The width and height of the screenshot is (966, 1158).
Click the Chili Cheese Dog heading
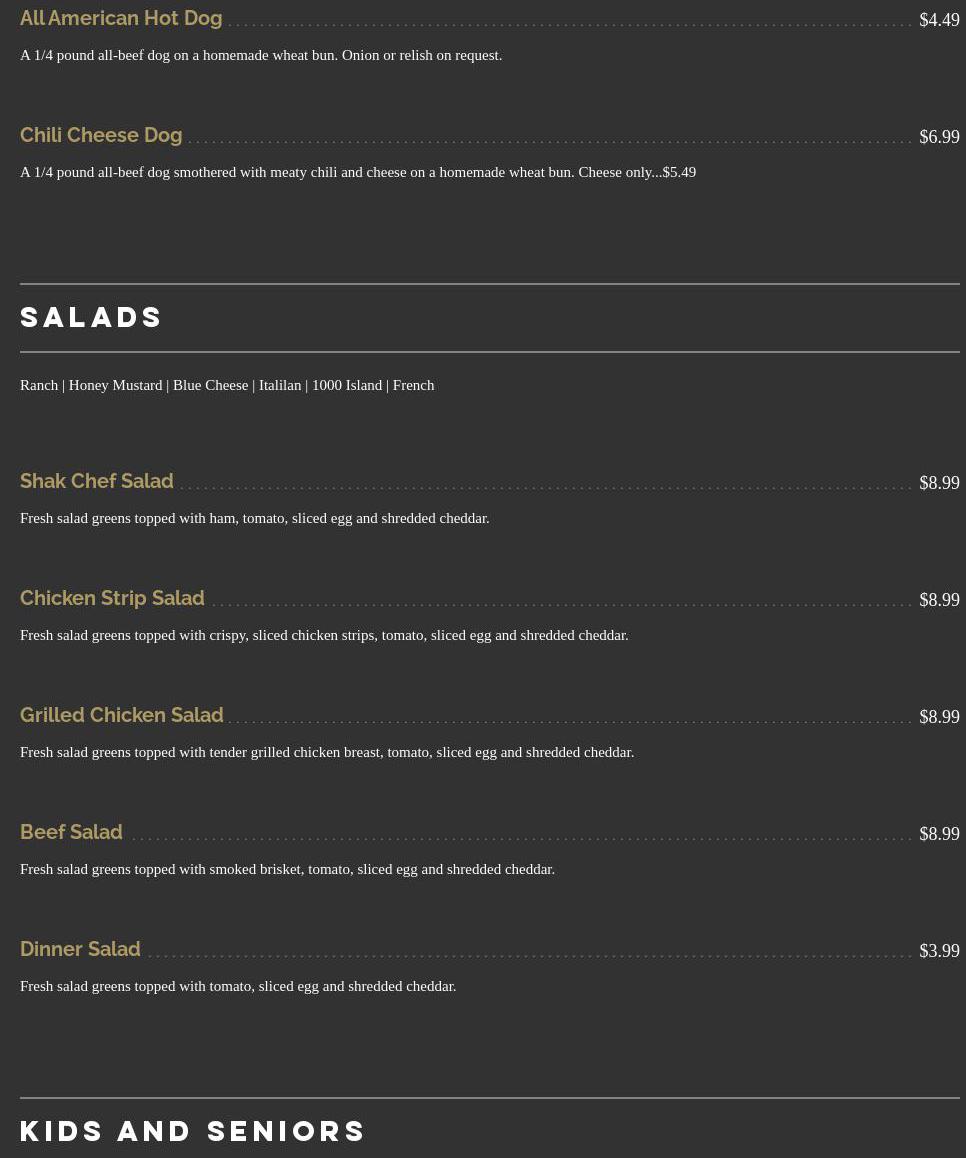pos(101,136)
